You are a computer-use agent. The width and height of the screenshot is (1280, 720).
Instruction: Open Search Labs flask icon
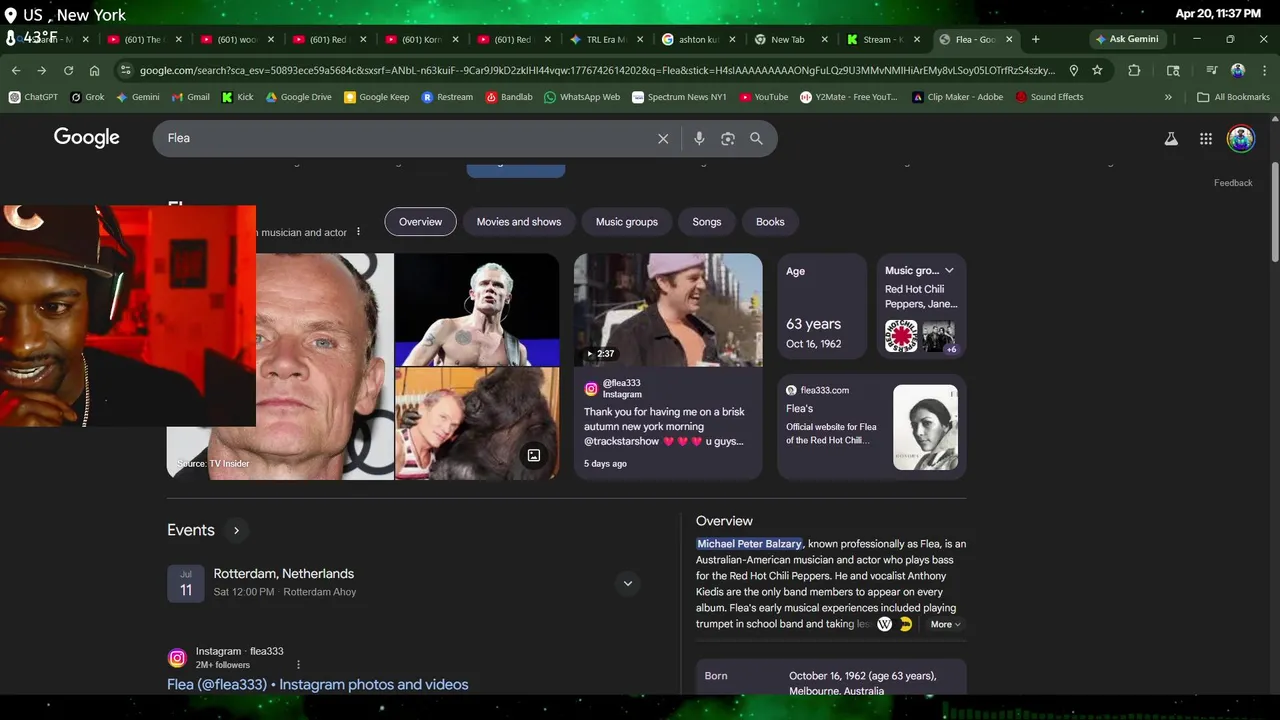coord(1171,139)
